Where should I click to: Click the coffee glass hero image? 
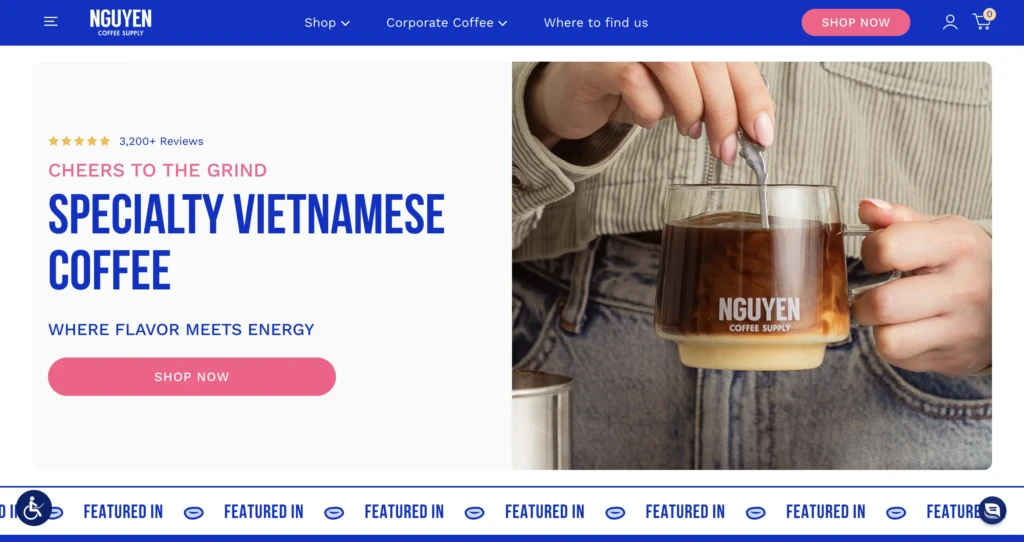[752, 266]
